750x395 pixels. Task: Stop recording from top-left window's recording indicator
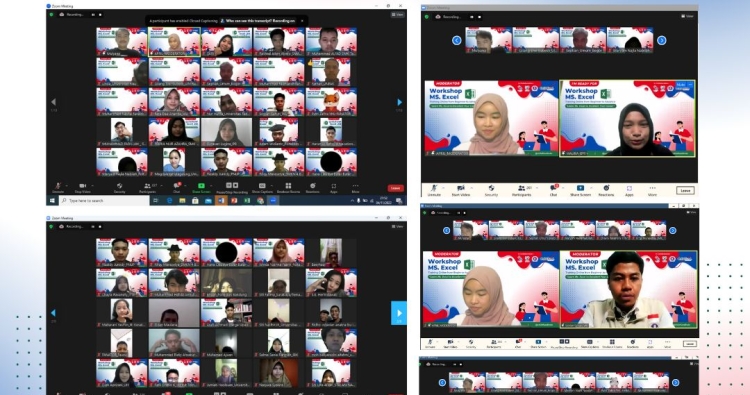(100, 15)
